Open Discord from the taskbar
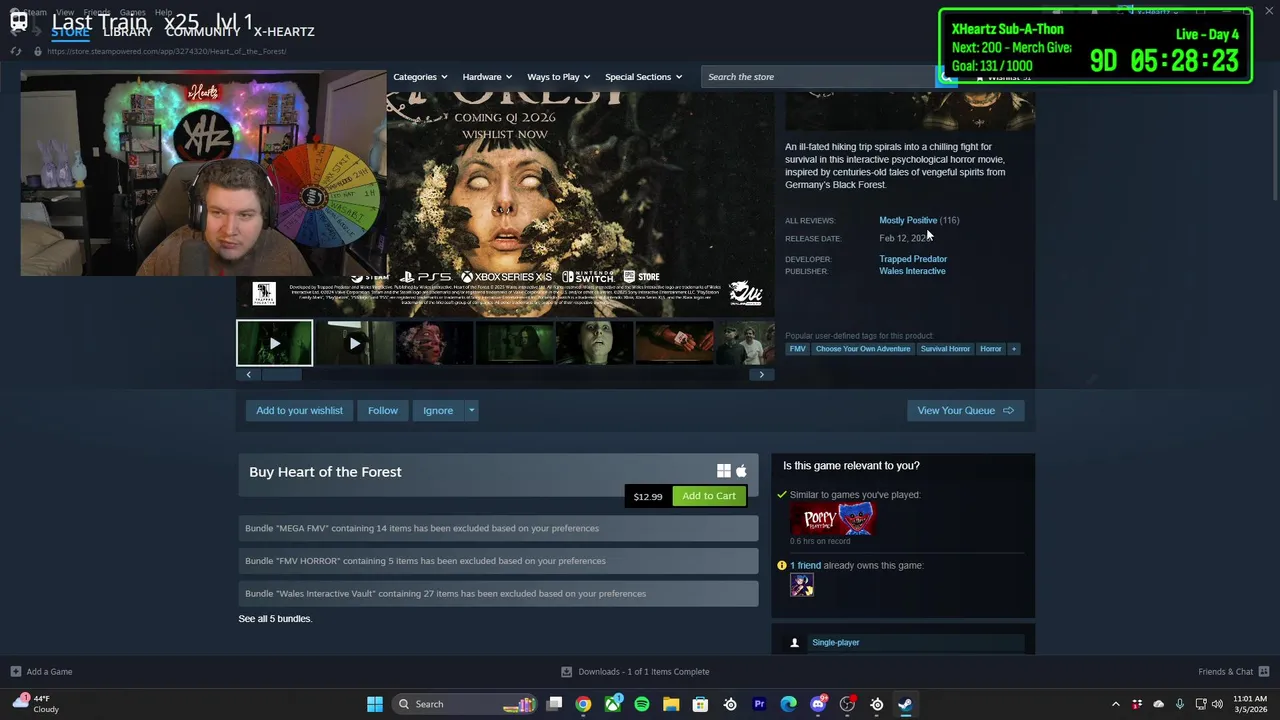The height and width of the screenshot is (720, 1280). (x=818, y=704)
